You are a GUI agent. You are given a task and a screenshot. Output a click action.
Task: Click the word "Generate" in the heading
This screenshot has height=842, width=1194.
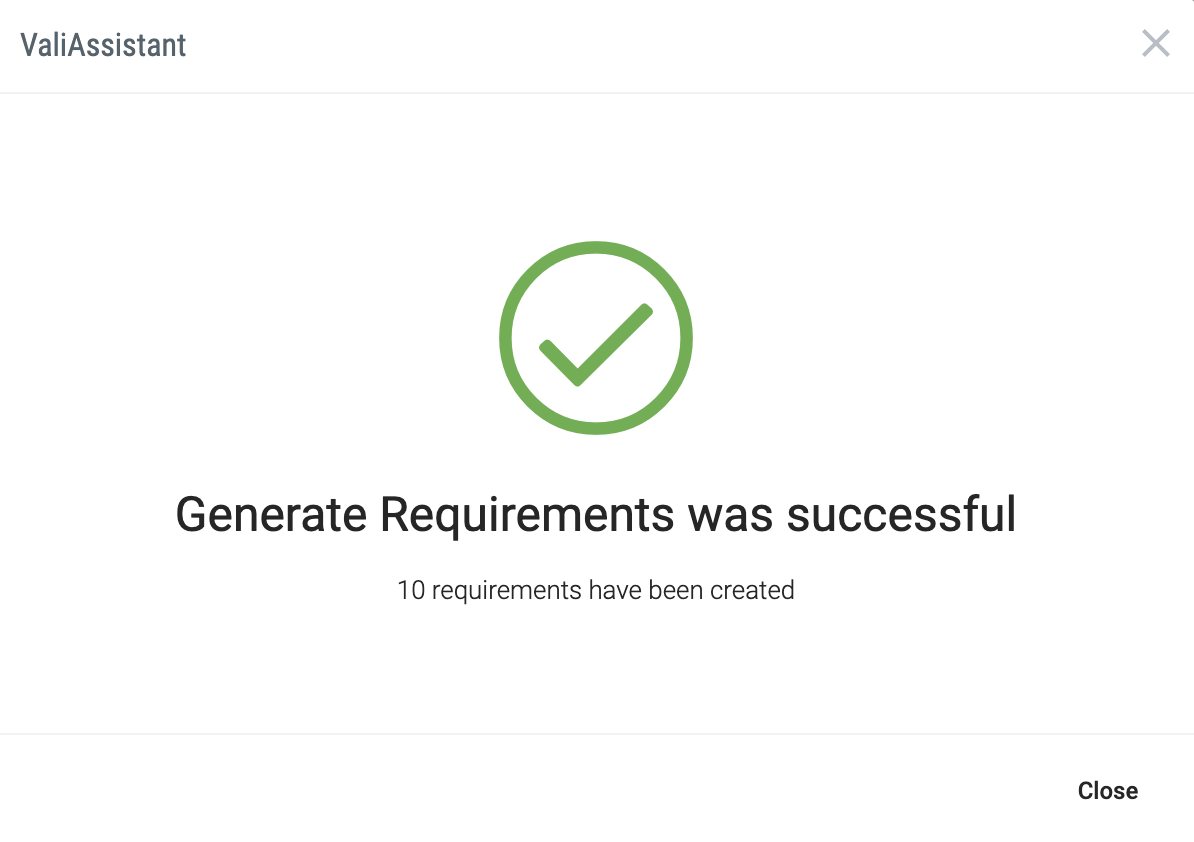click(x=271, y=515)
